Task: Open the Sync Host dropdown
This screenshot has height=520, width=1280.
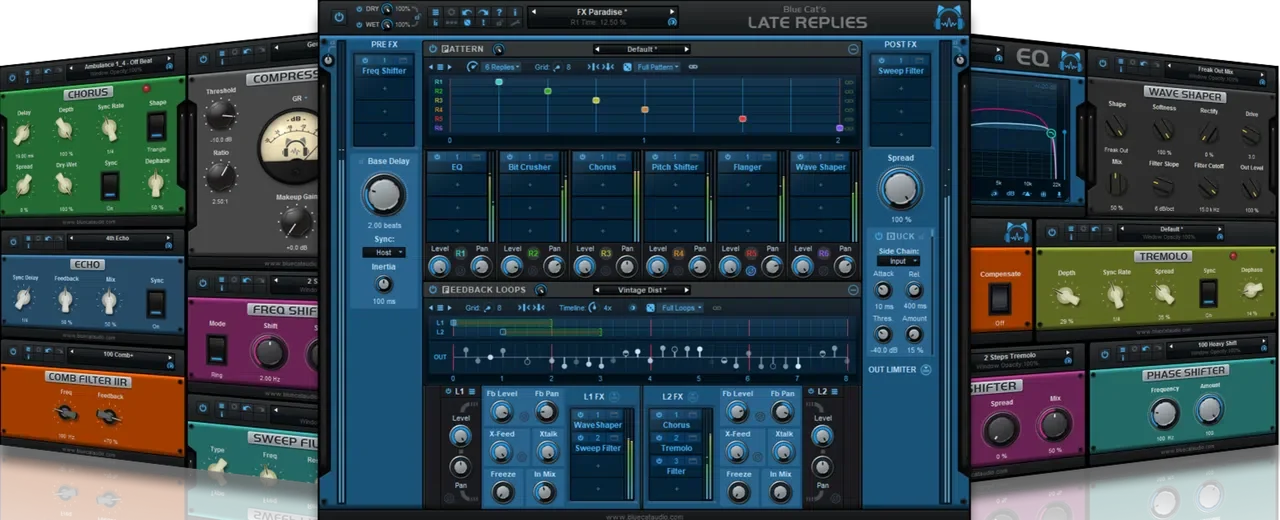Action: [x=384, y=253]
